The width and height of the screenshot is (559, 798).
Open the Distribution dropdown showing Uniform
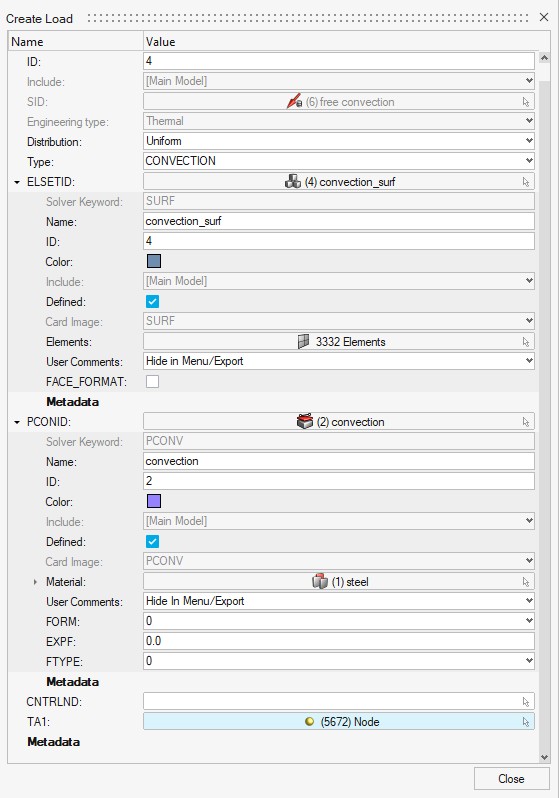339,141
